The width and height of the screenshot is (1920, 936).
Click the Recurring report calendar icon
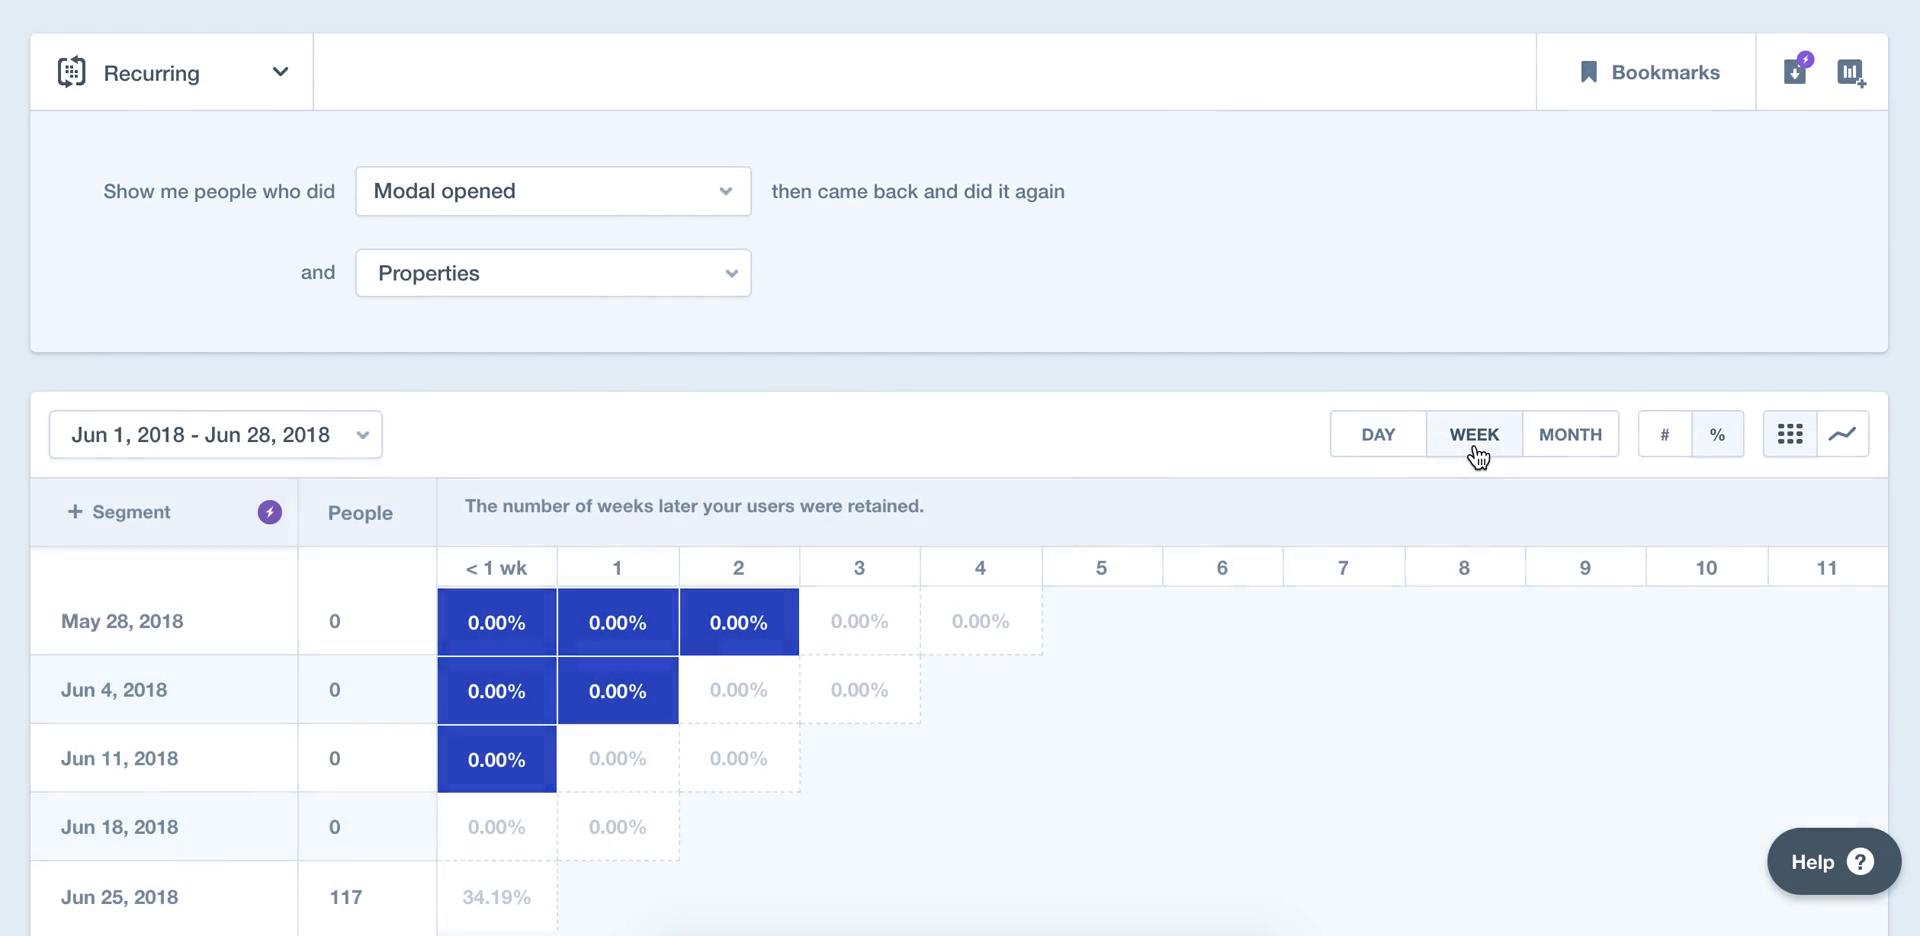click(x=72, y=73)
